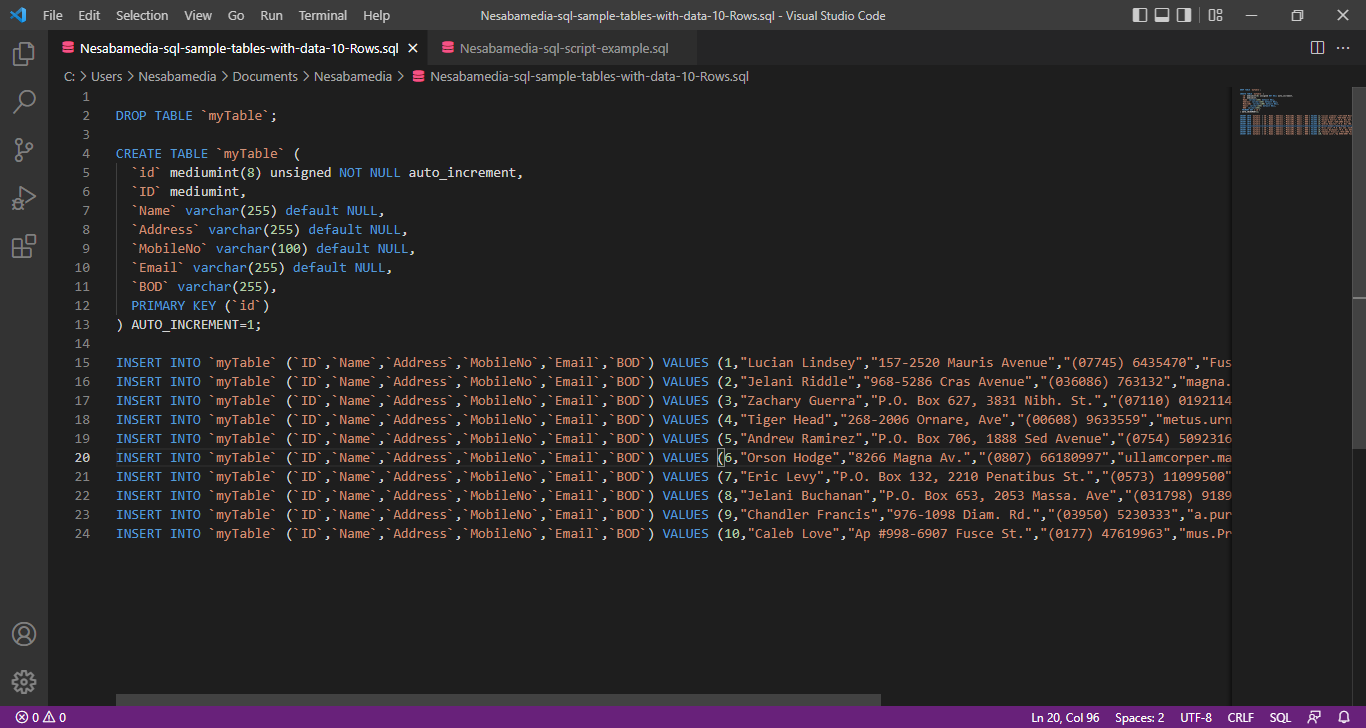Open the Accounts icon

point(24,634)
